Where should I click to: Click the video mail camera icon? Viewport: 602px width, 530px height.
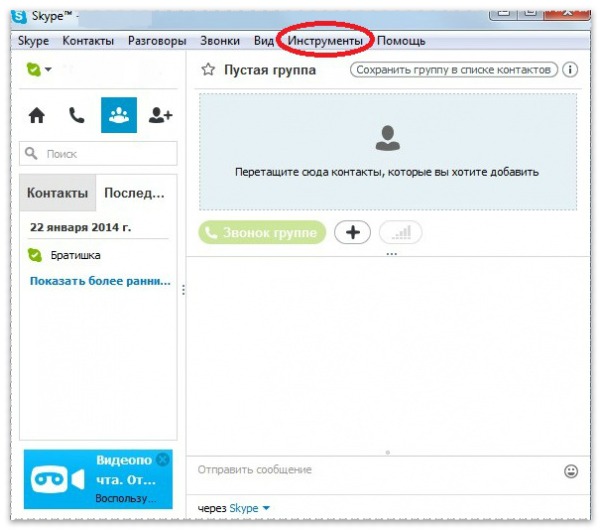coord(58,480)
